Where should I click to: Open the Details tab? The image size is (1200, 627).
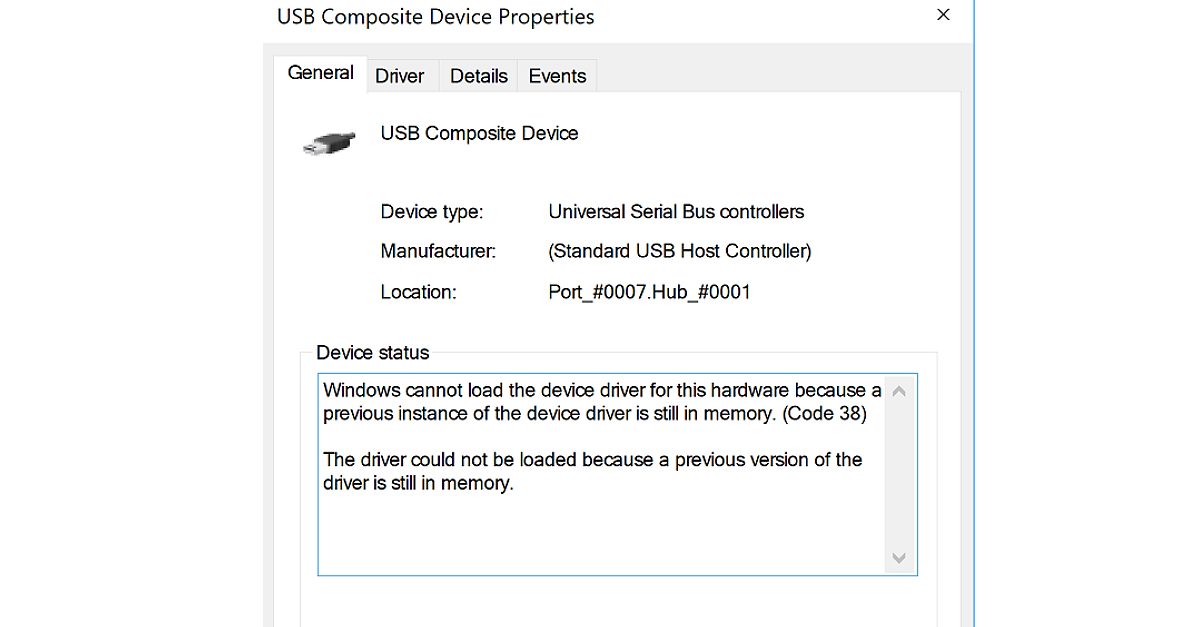[x=478, y=75]
